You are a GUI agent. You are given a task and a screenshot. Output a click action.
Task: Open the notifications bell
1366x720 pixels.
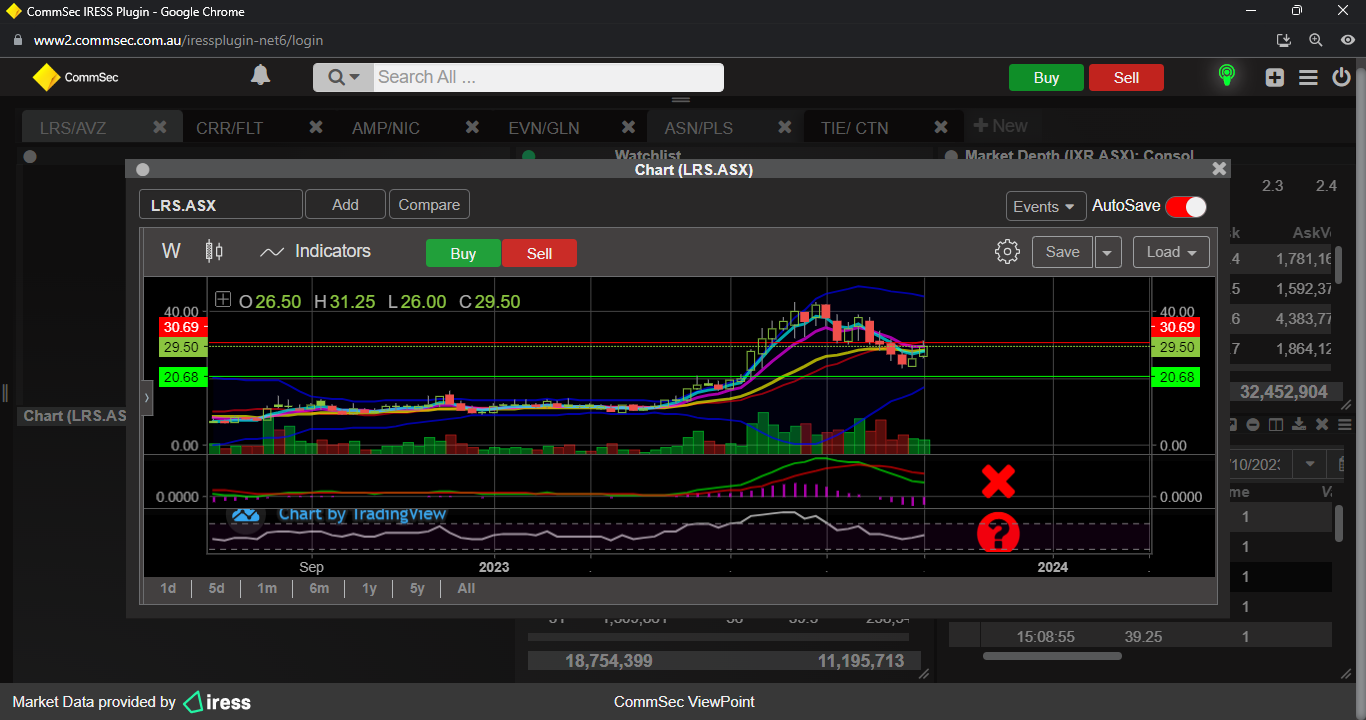[x=260, y=76]
